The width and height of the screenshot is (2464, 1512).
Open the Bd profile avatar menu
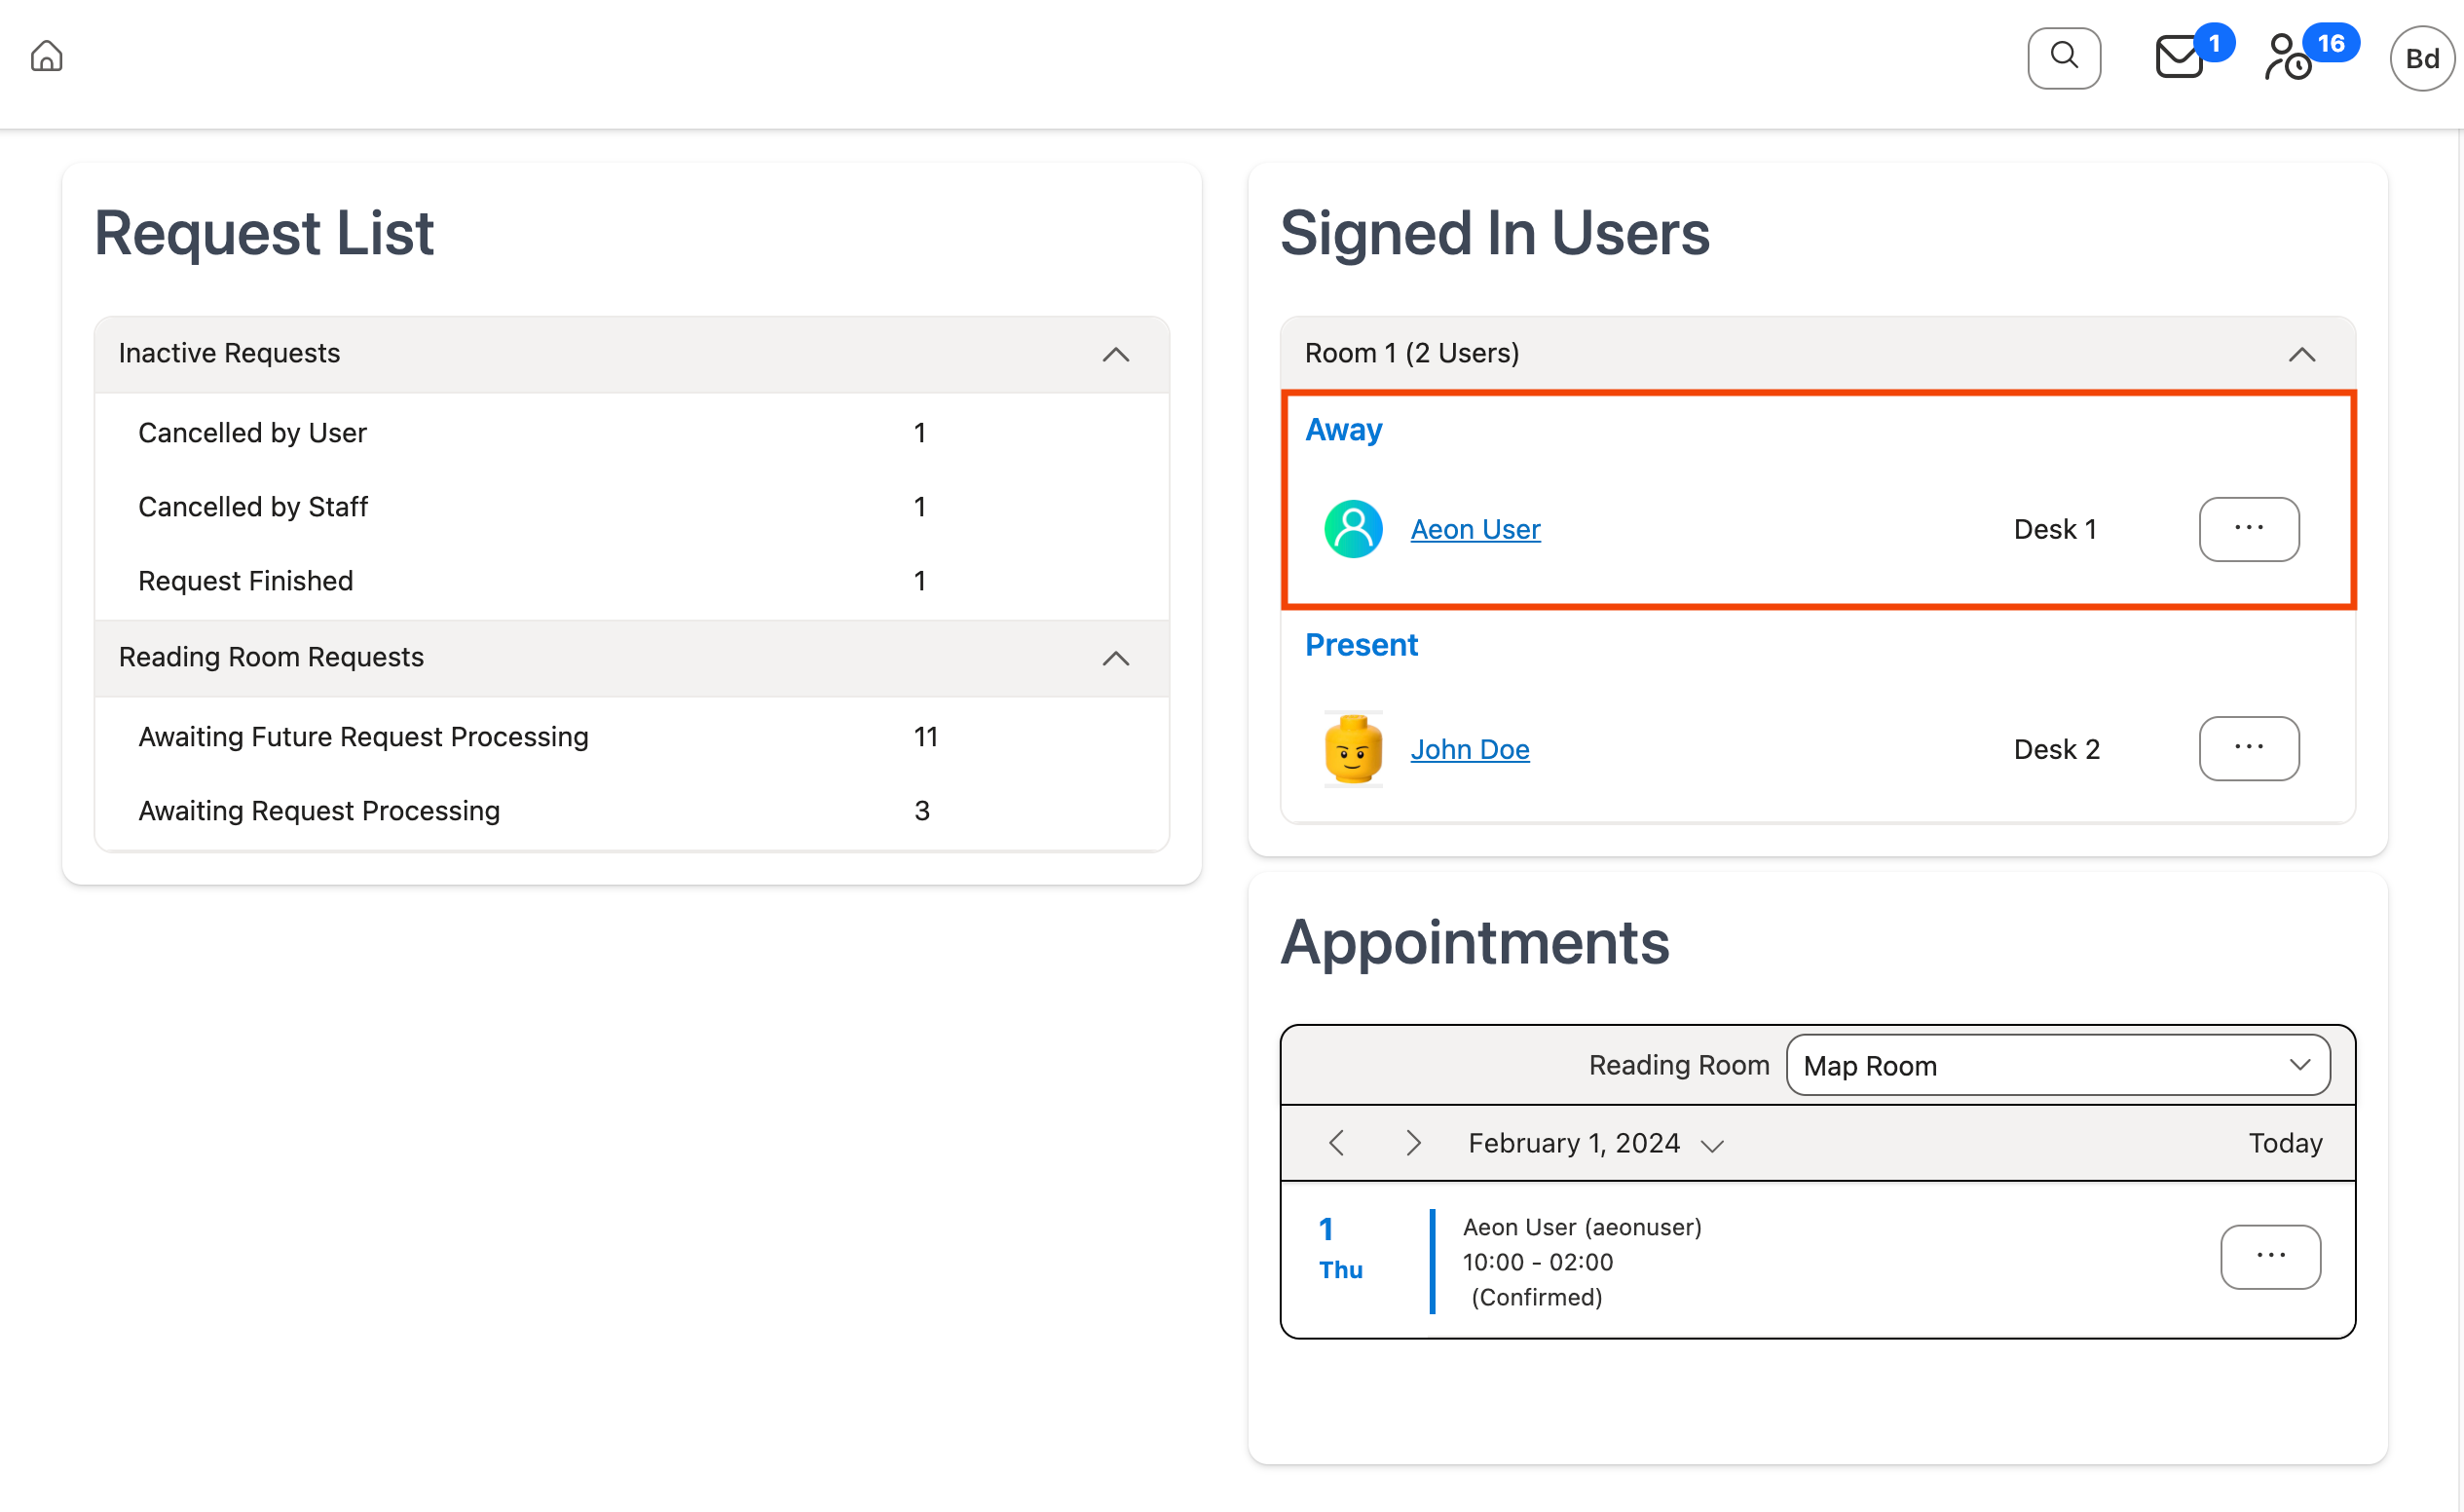pos(2420,59)
